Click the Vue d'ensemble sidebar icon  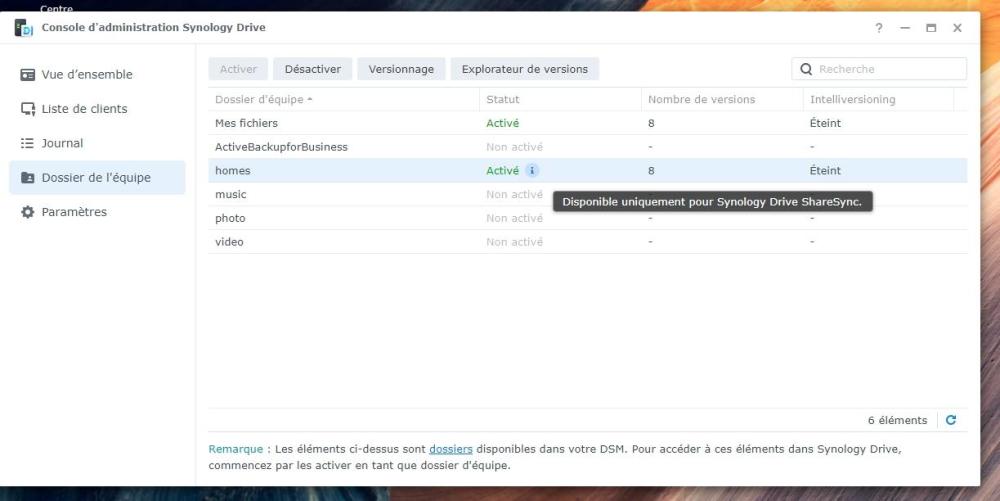(27, 75)
